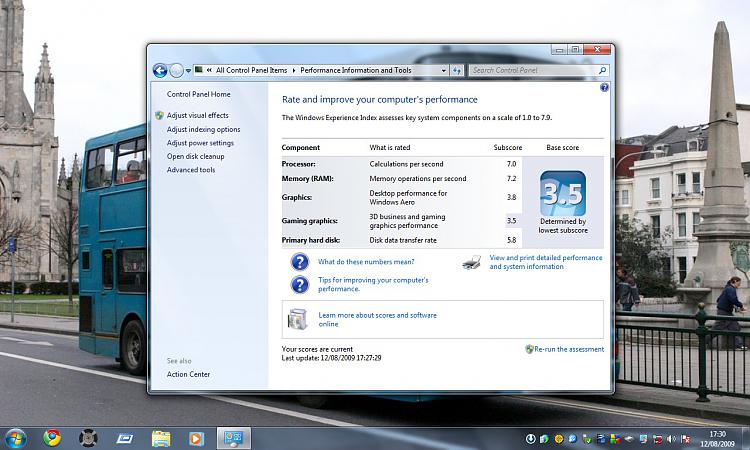The height and width of the screenshot is (450, 750).
Task: Click highlighted Gaming graphics subscore 3.5
Action: 511,220
